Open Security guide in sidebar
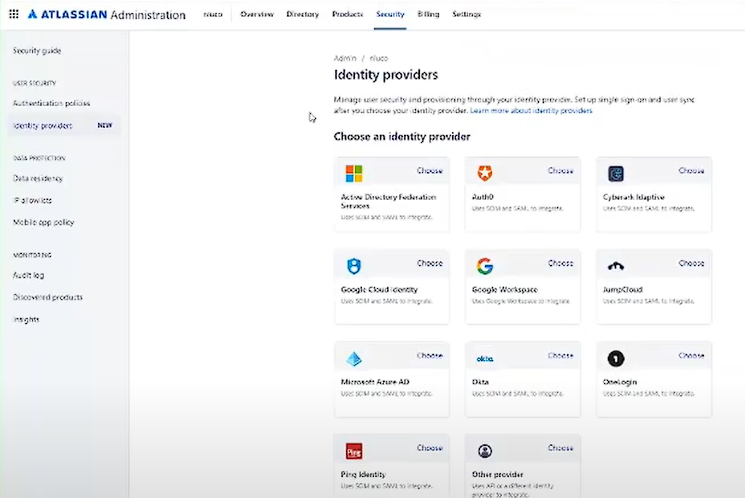This screenshot has width=745, height=498. pos(37,50)
